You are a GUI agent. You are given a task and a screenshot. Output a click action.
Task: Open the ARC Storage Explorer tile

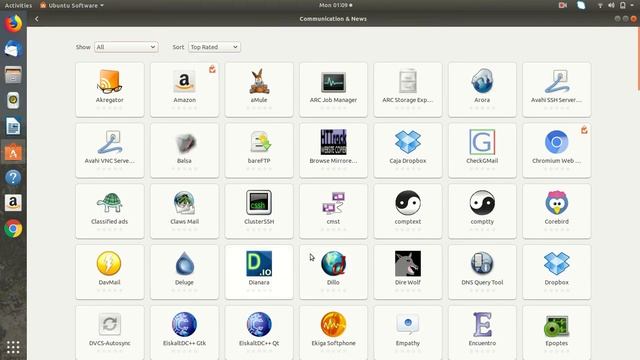(x=408, y=90)
